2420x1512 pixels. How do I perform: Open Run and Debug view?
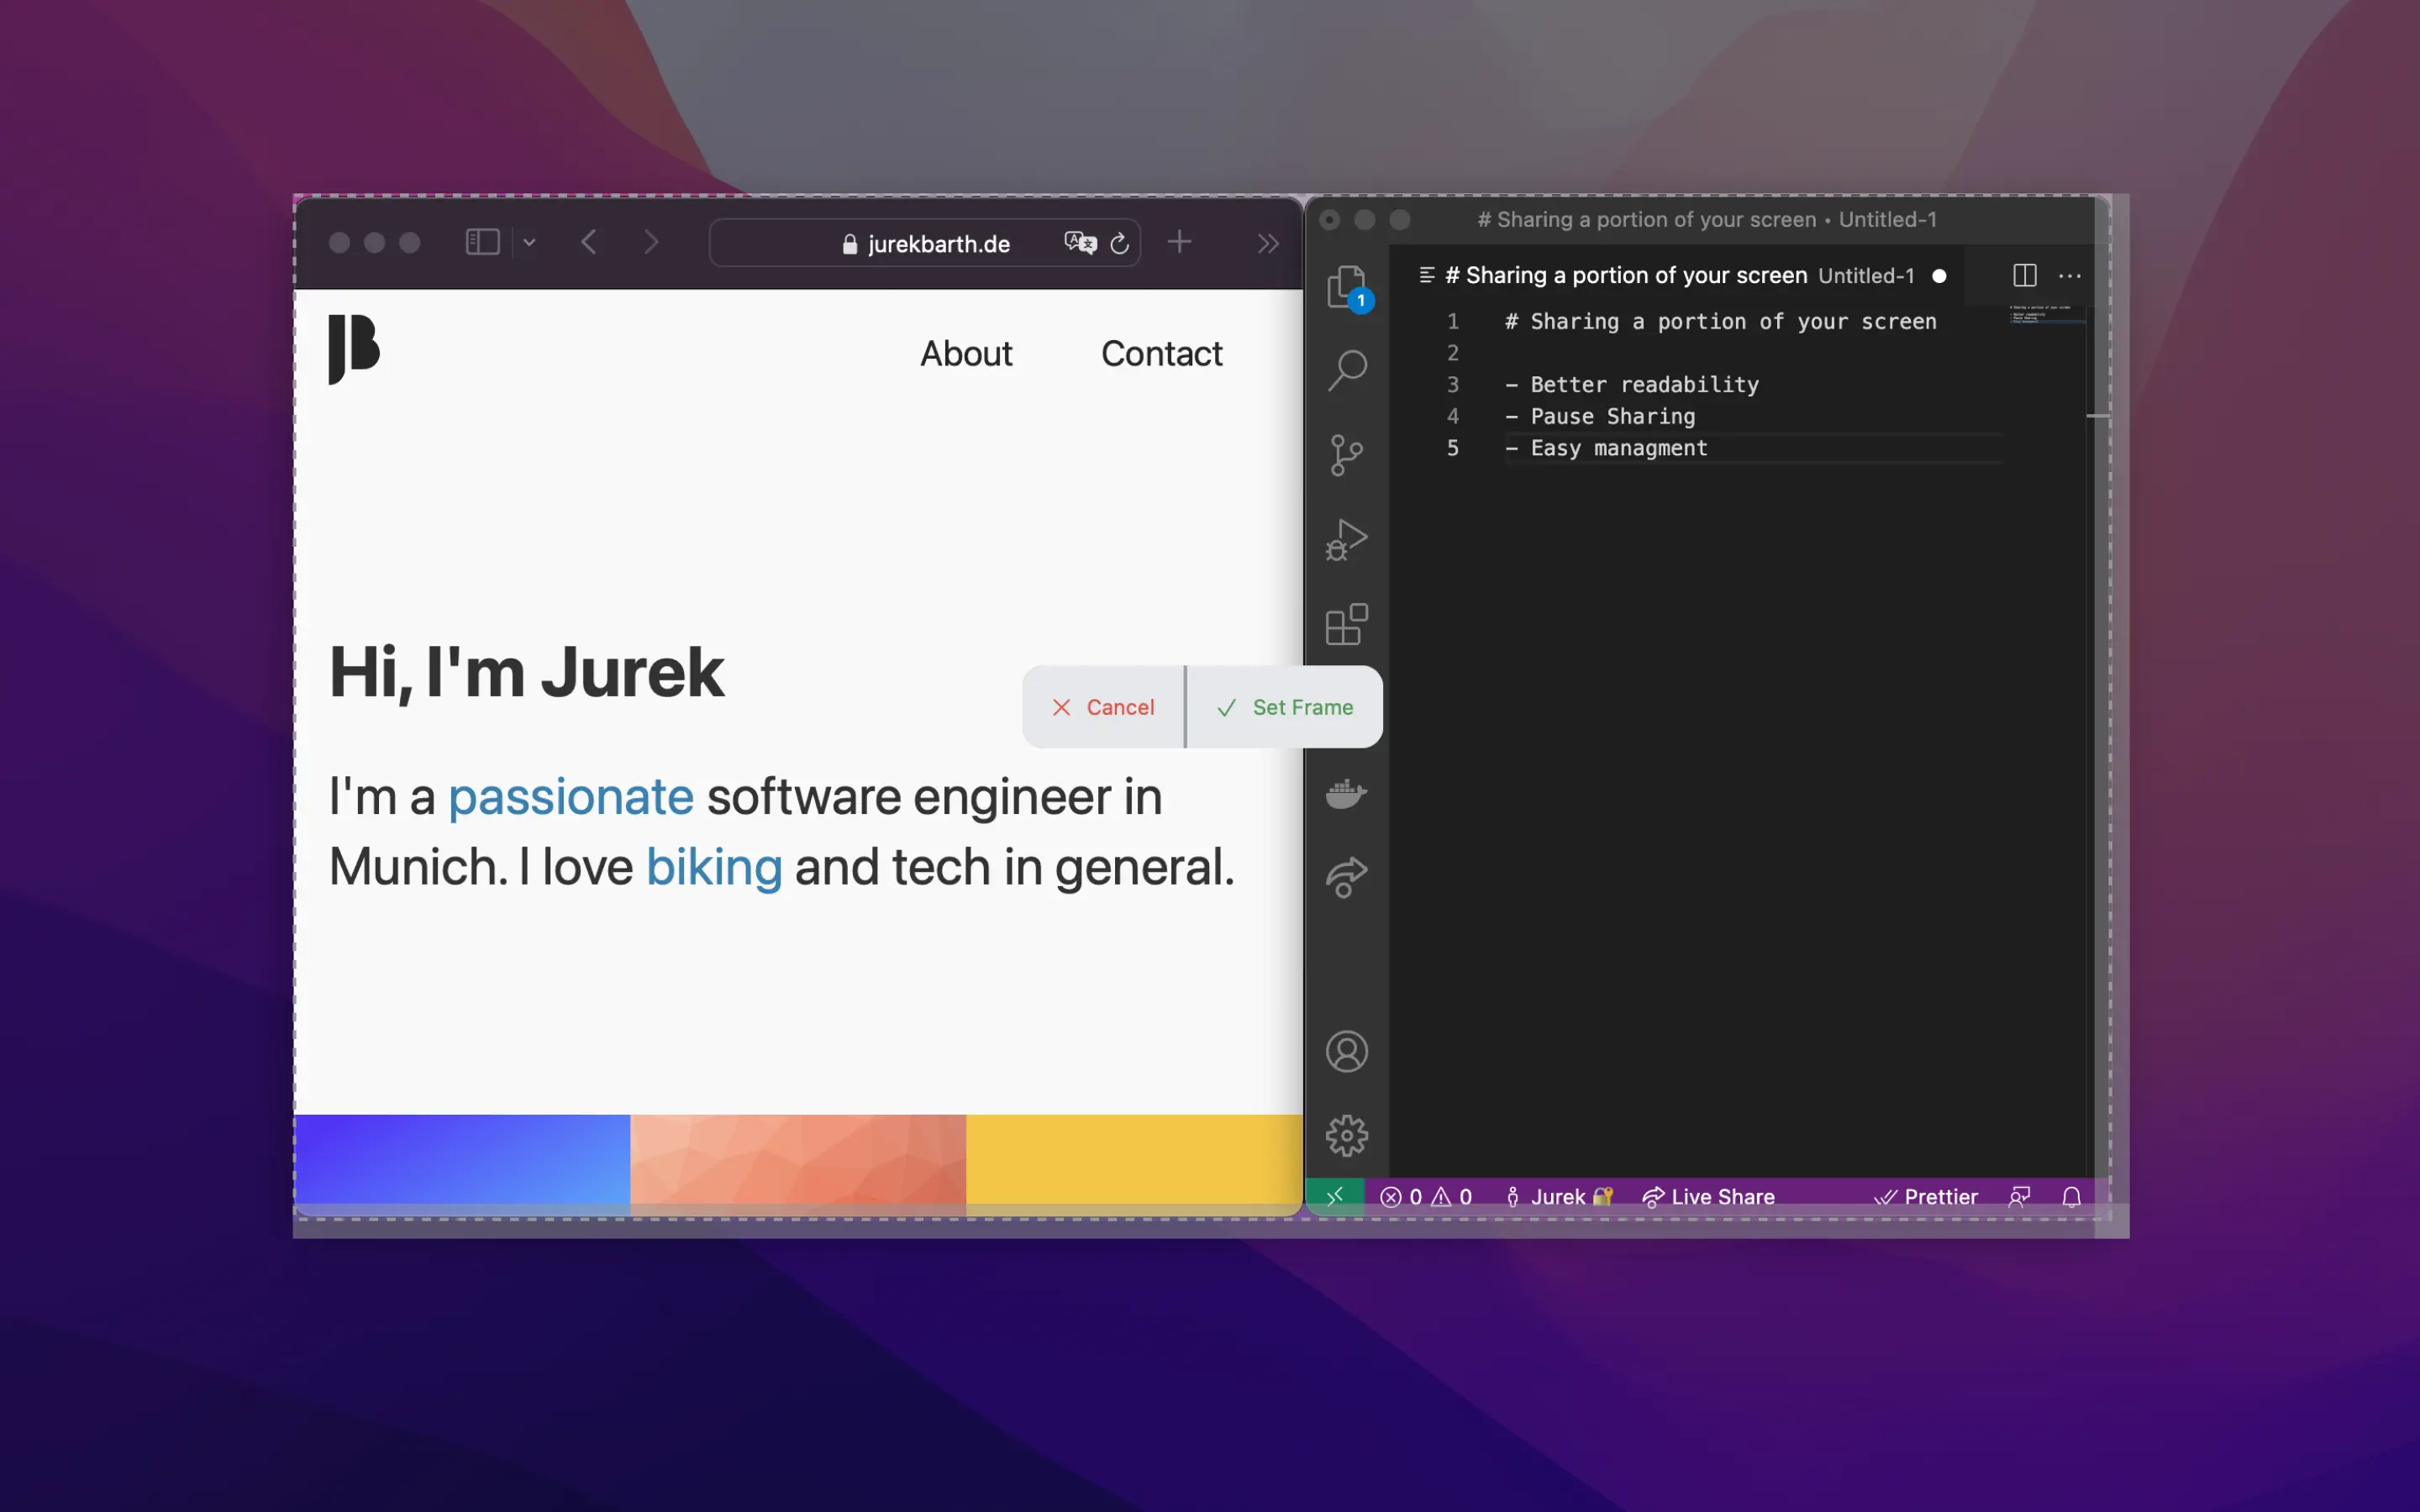pyautogui.click(x=1347, y=540)
